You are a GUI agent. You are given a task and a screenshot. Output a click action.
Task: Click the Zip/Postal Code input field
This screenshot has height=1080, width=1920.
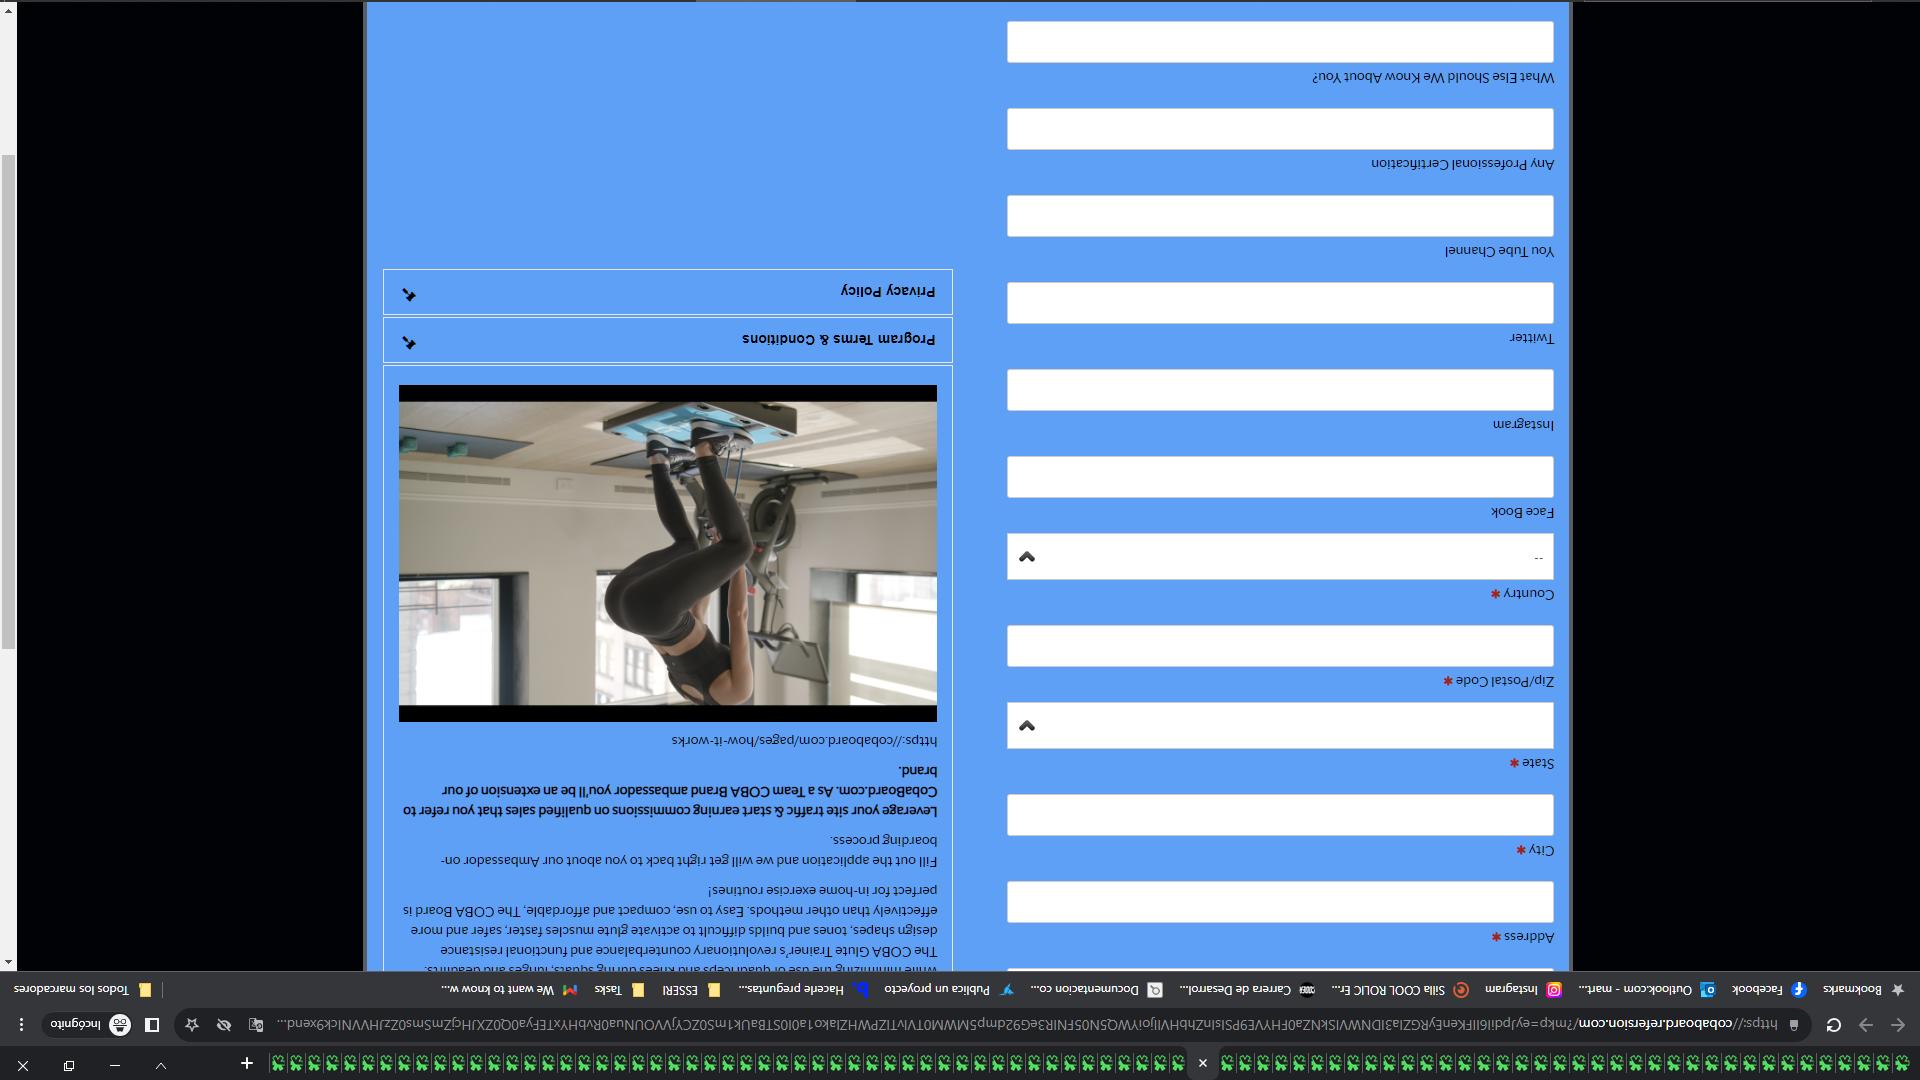coord(1280,646)
